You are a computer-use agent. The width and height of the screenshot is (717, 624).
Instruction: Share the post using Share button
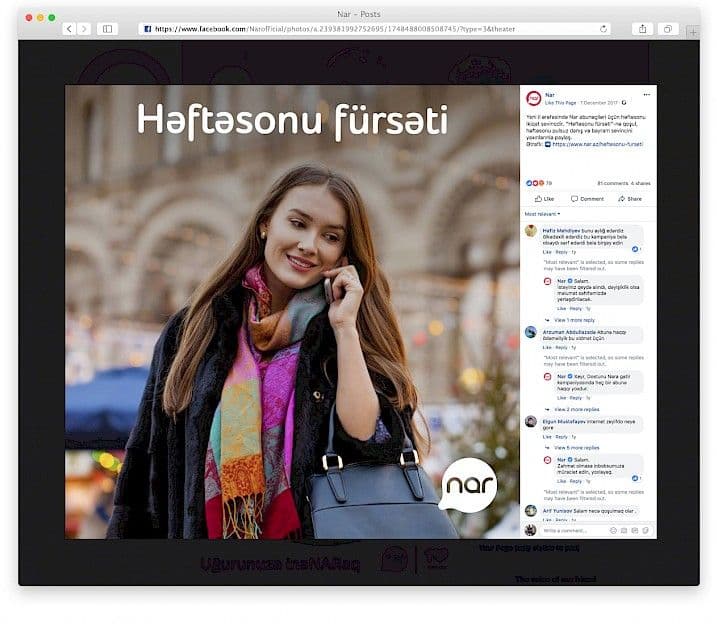tap(630, 199)
